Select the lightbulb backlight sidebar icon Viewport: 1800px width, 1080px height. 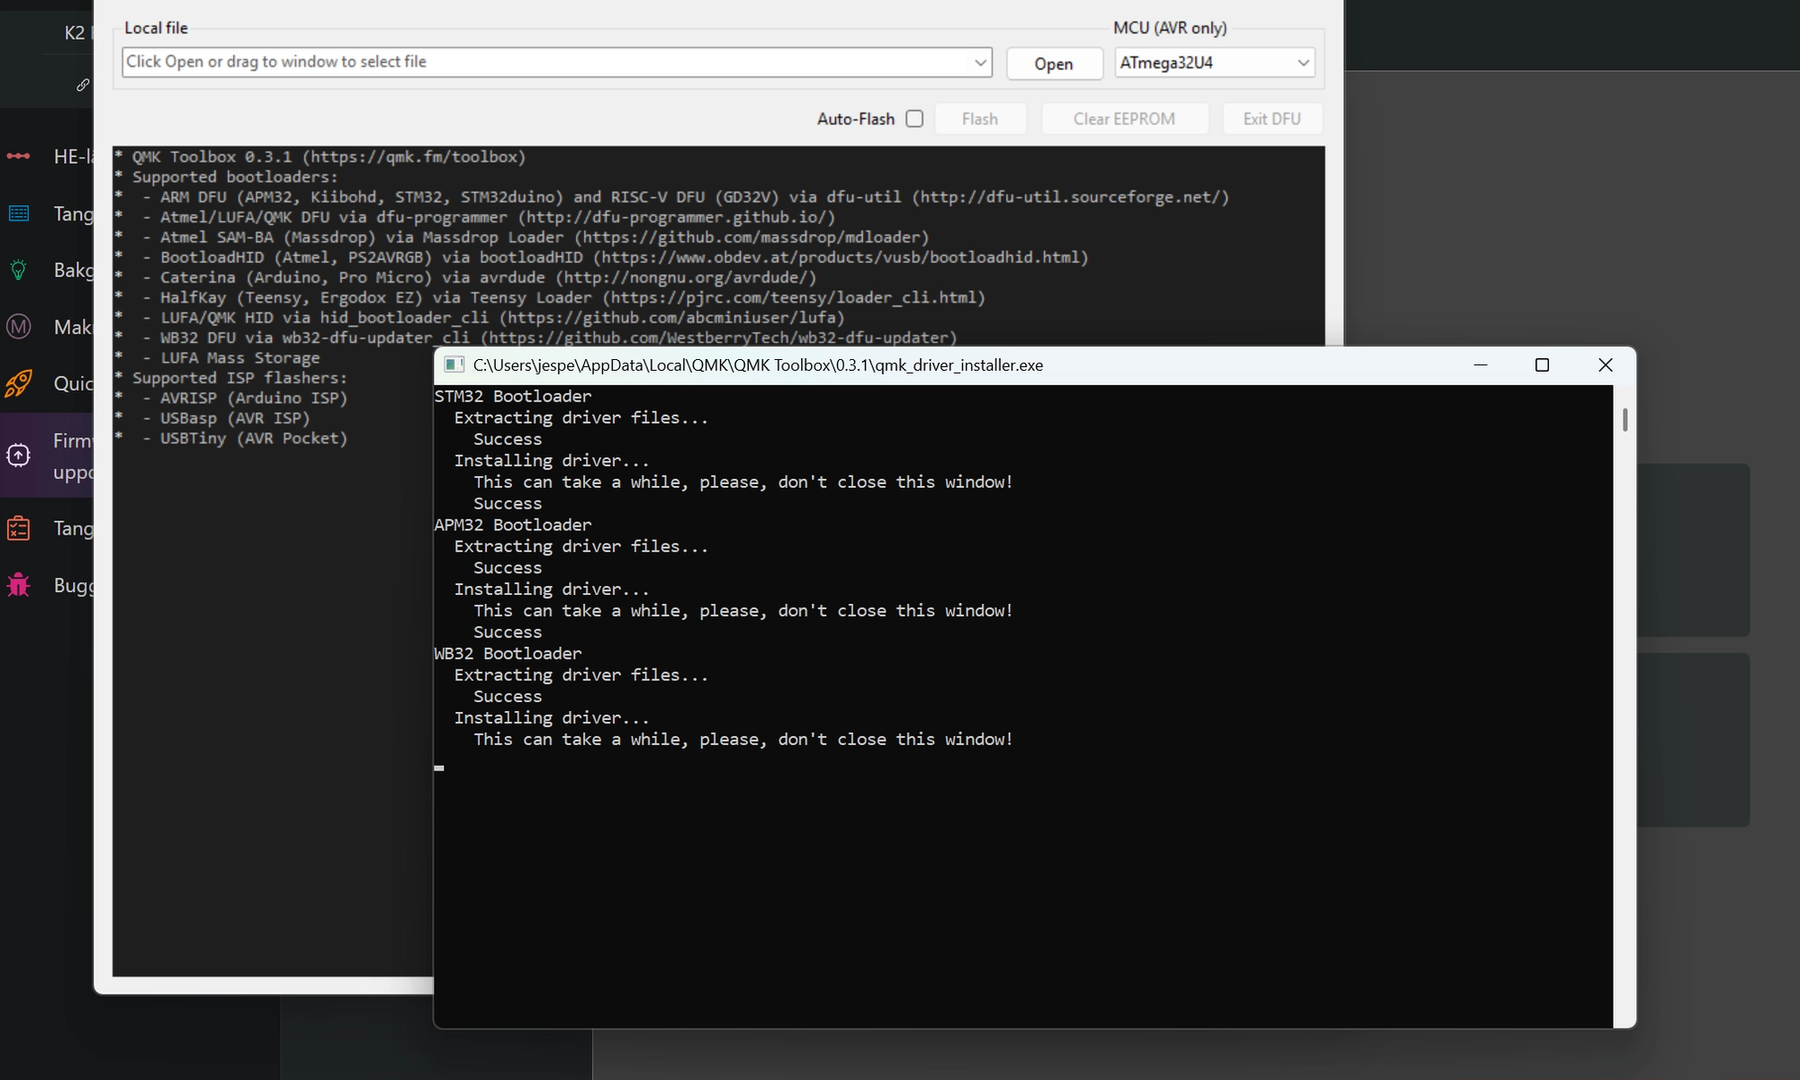pyautogui.click(x=18, y=269)
